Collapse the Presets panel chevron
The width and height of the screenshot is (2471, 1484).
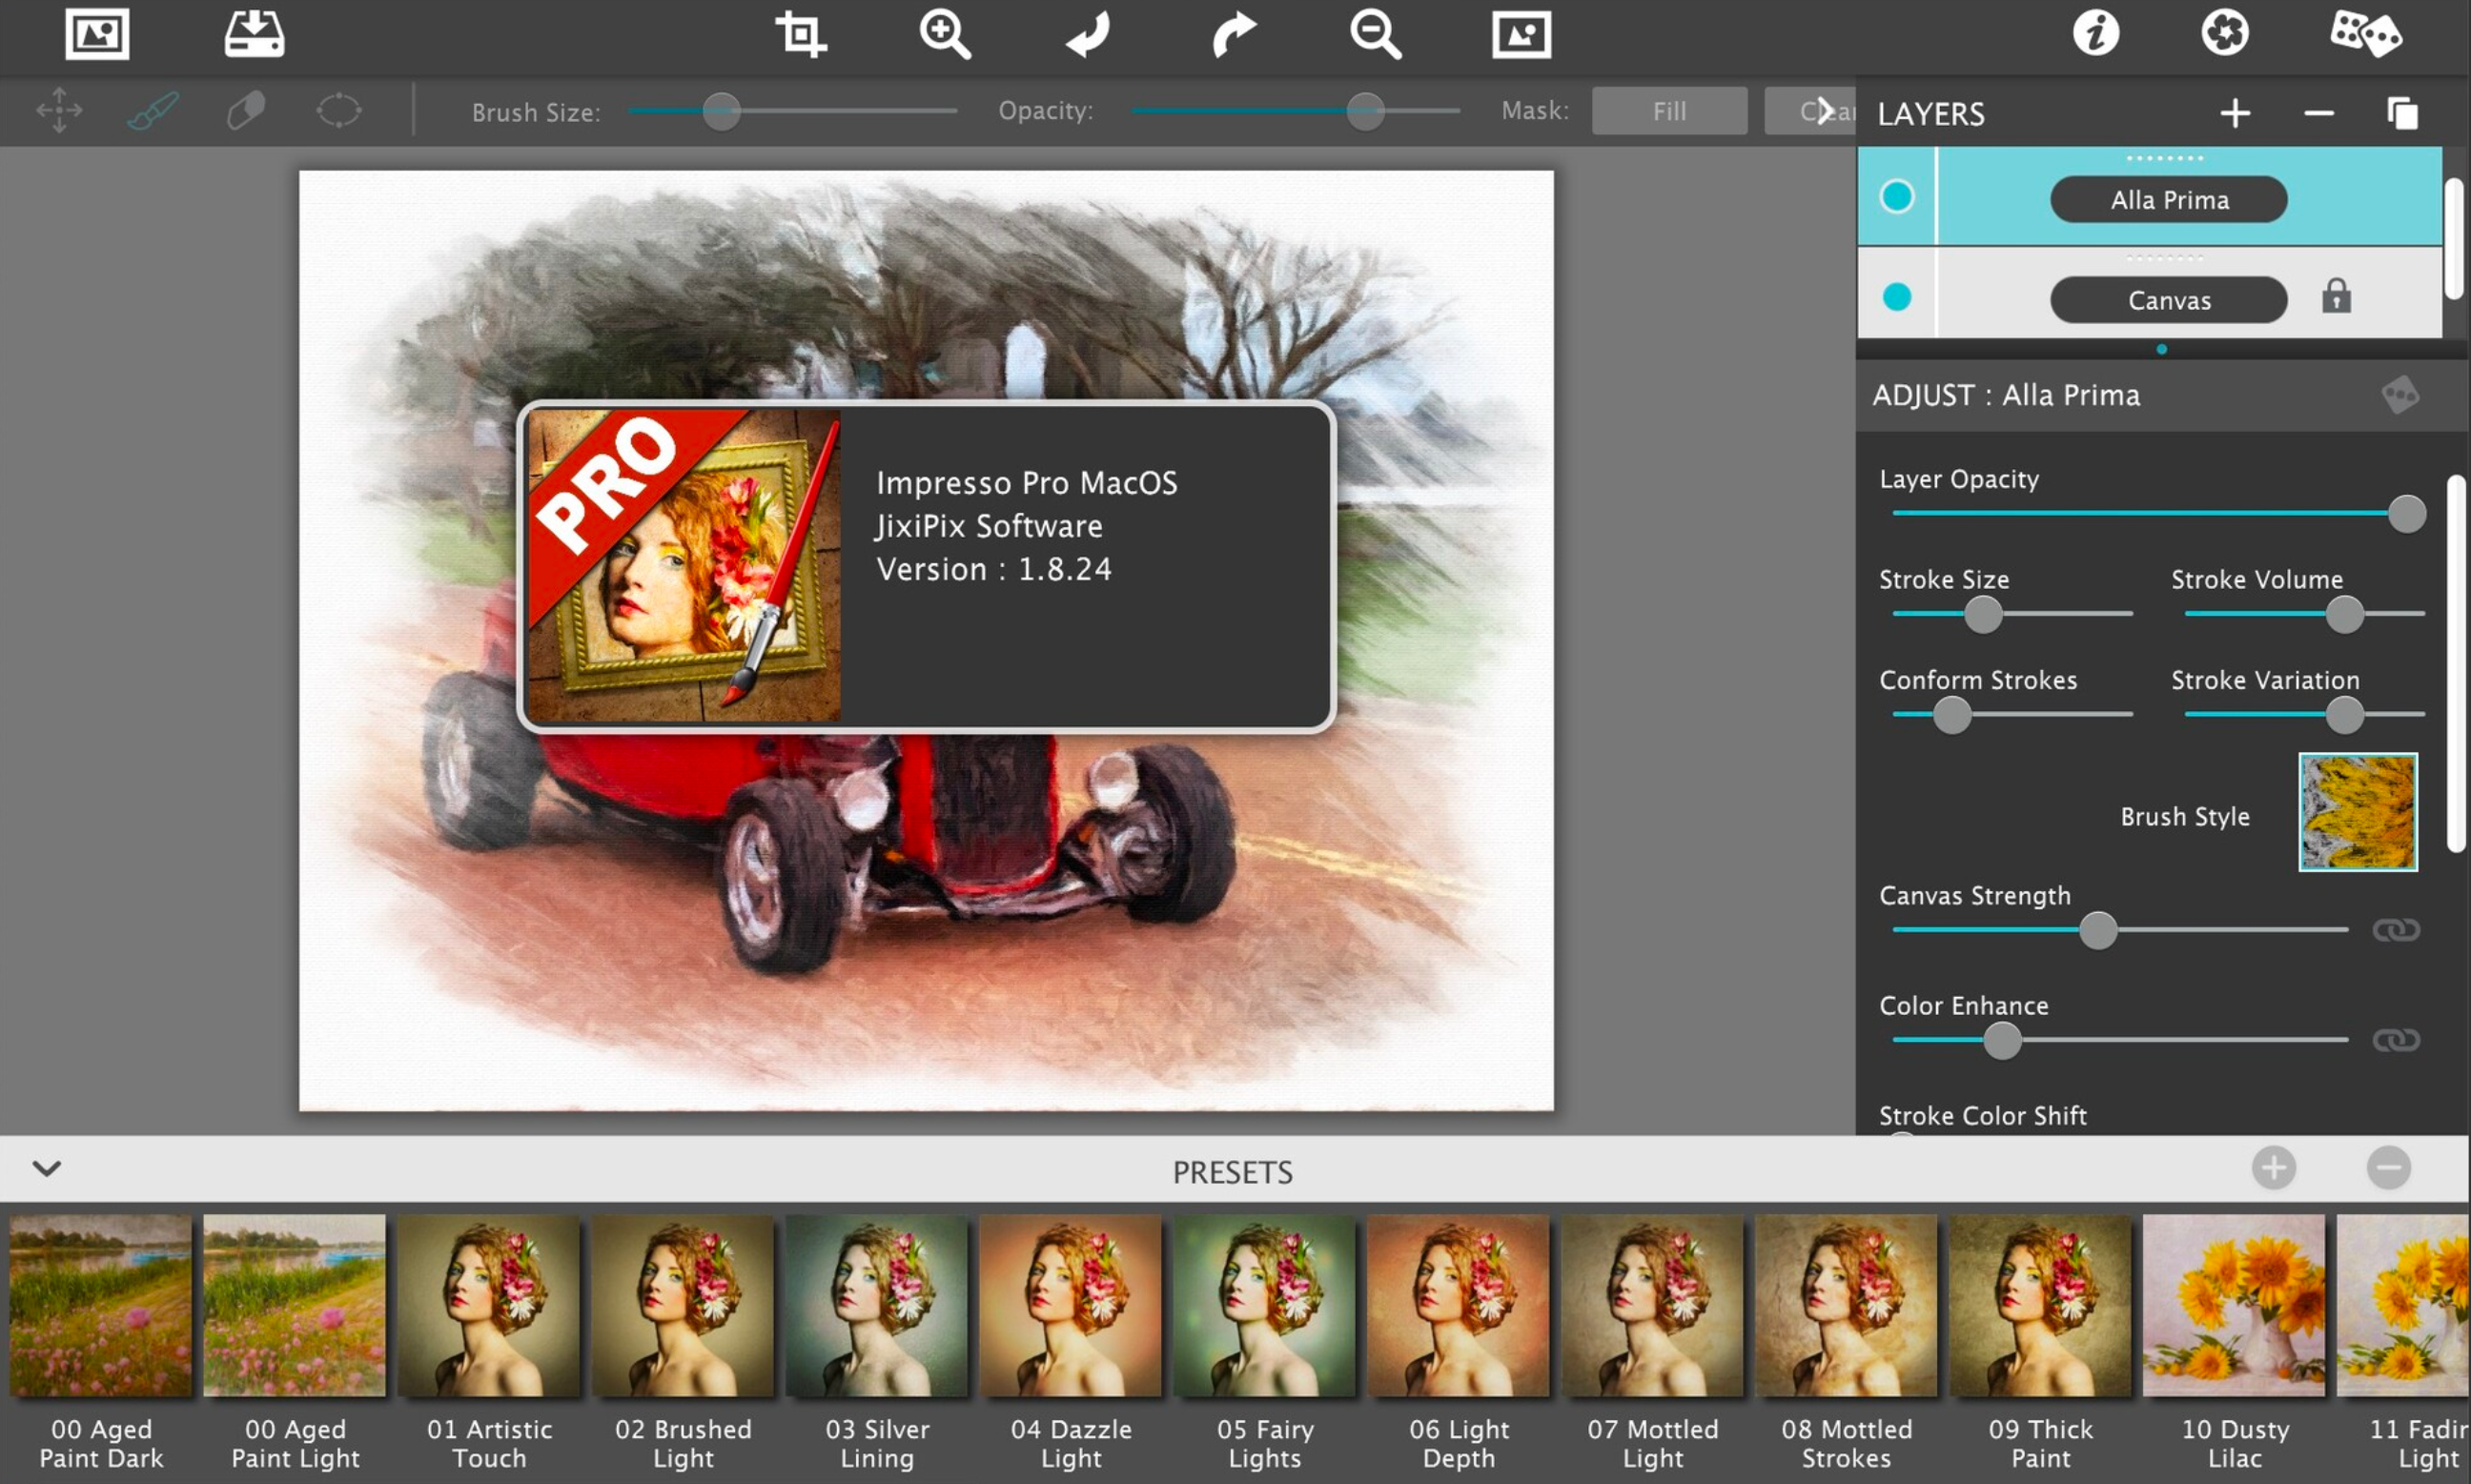[47, 1168]
